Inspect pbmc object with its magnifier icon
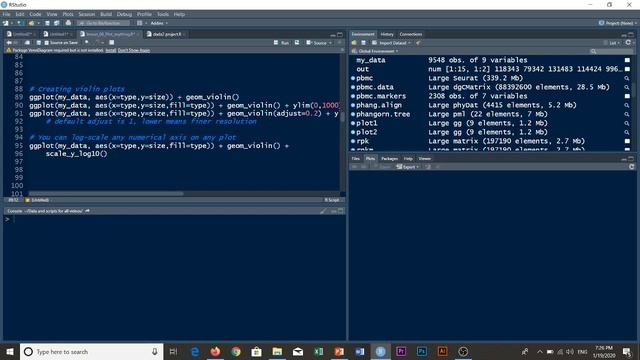The height and width of the screenshot is (360, 640). (x=627, y=78)
